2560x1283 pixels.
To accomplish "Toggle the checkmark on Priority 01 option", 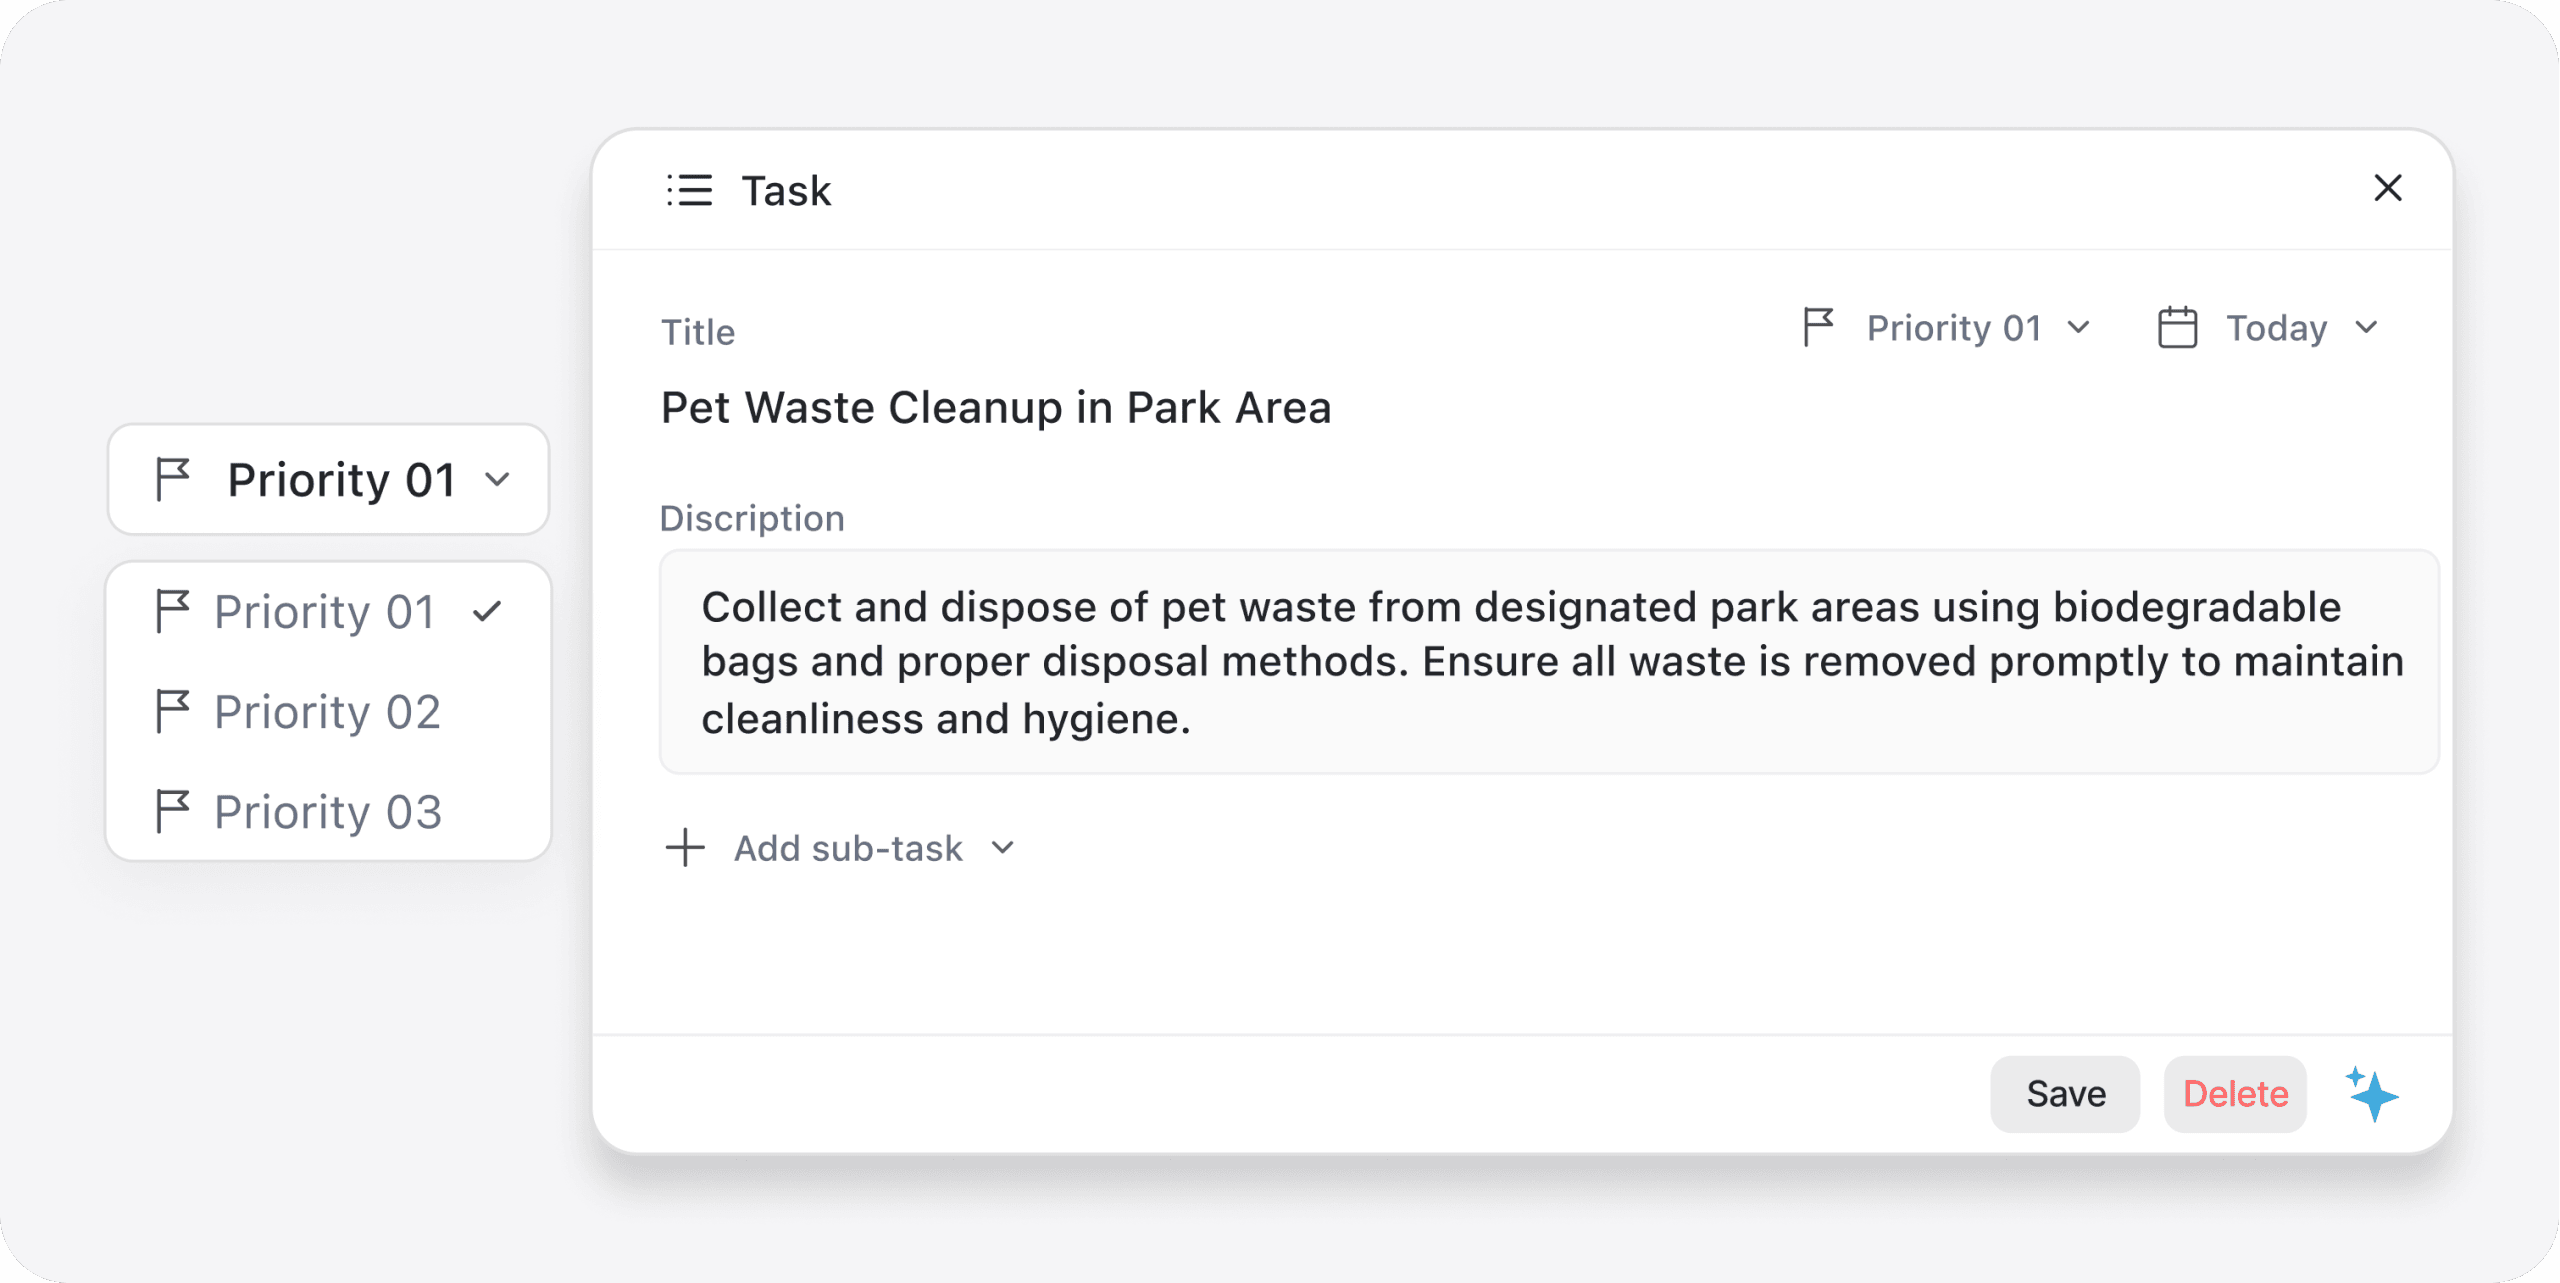I will pyautogui.click(x=487, y=611).
